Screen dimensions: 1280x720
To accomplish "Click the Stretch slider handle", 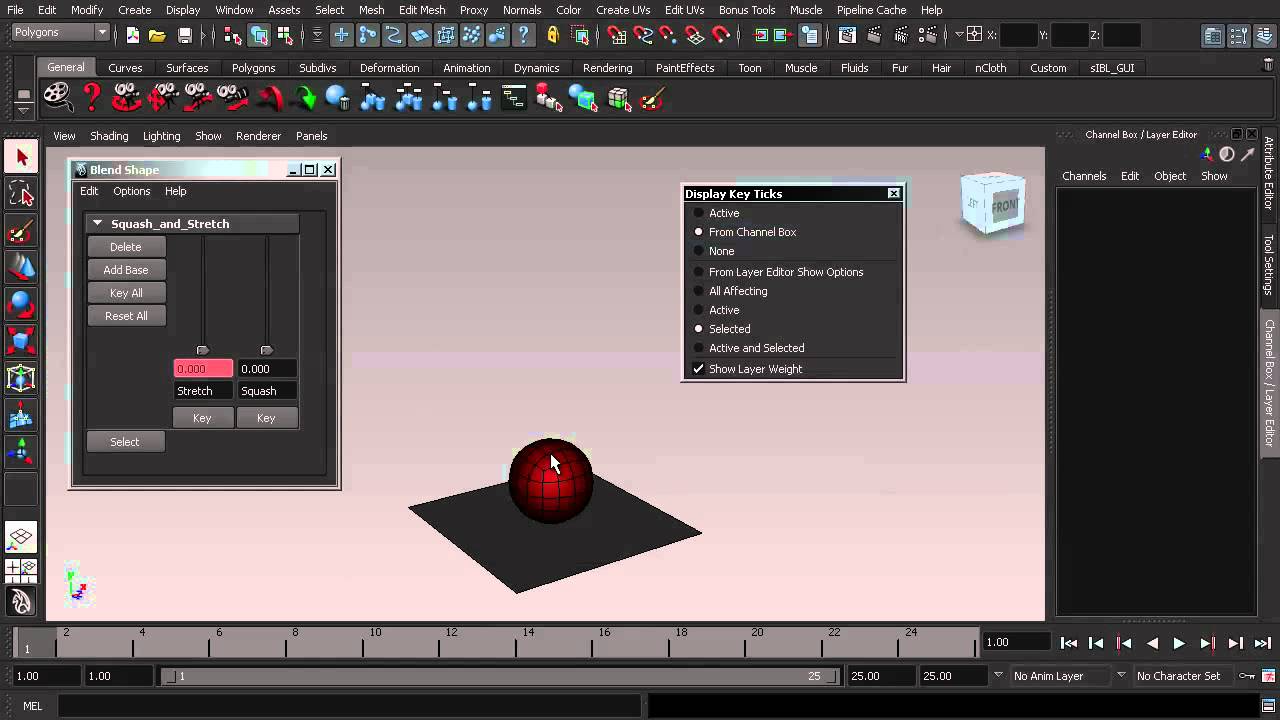I will [203, 350].
